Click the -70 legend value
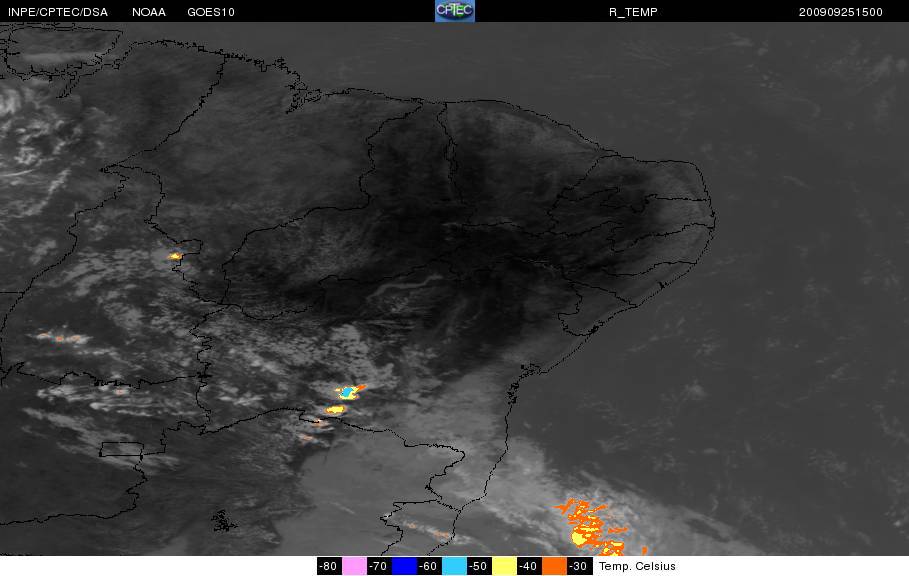The width and height of the screenshot is (909, 576). (379, 566)
